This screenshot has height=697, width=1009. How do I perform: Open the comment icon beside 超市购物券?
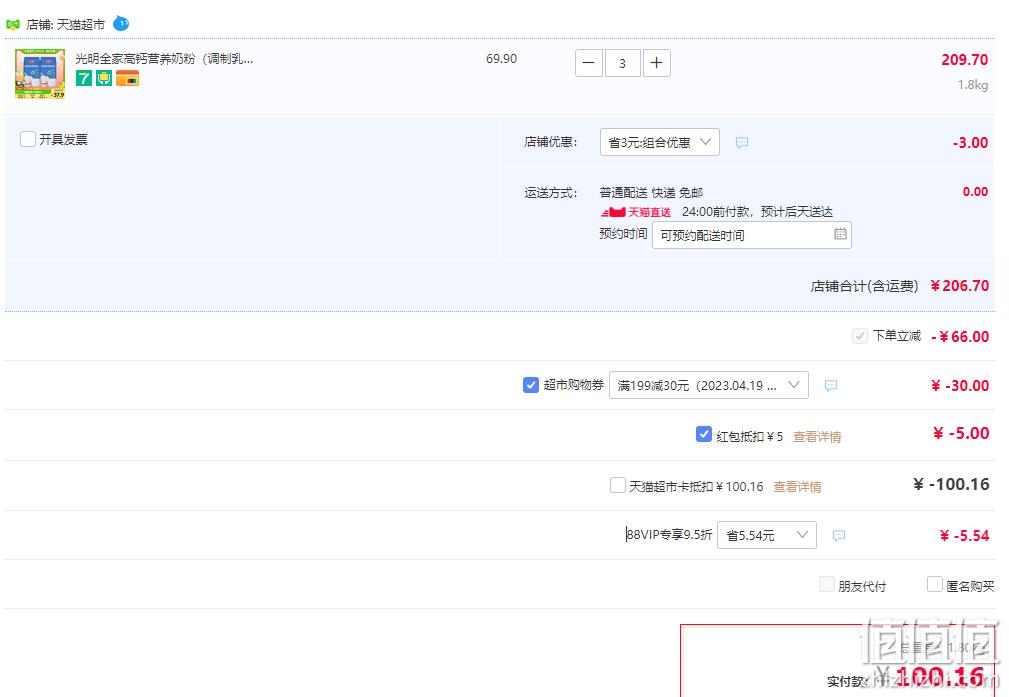(x=831, y=386)
